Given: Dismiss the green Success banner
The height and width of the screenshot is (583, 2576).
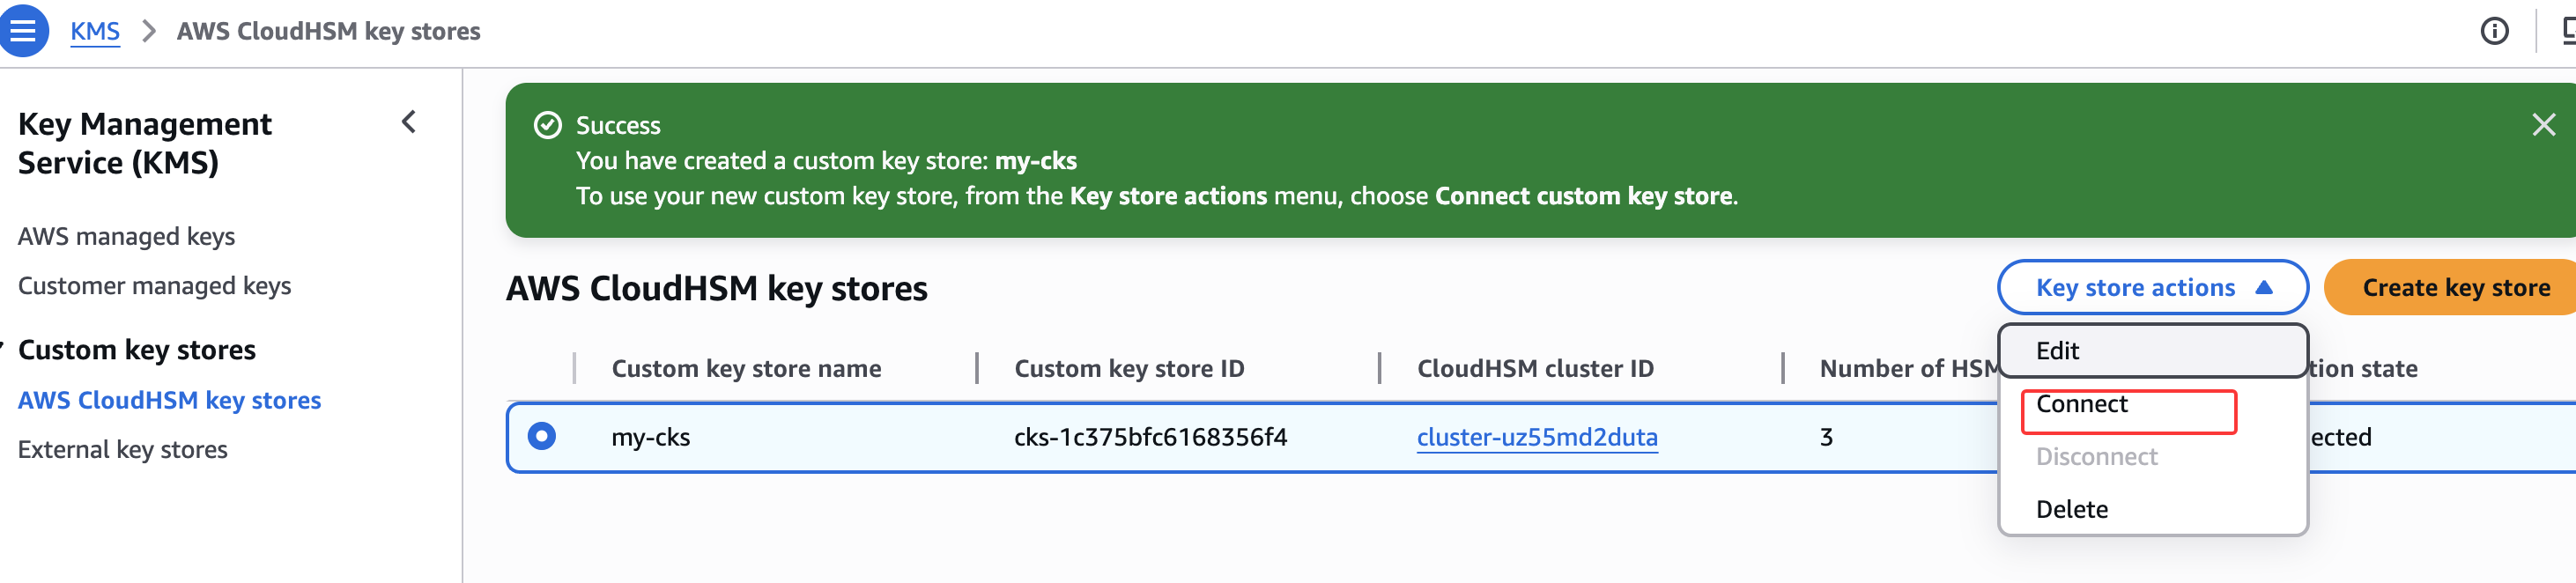Looking at the screenshot, I should [2543, 125].
